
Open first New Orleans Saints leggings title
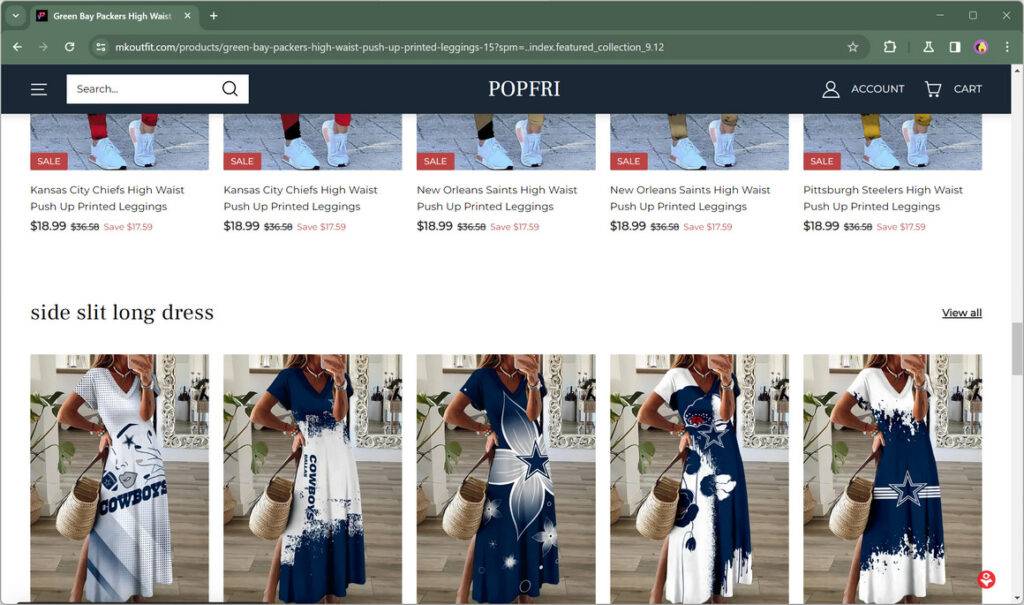pyautogui.click(x=497, y=198)
